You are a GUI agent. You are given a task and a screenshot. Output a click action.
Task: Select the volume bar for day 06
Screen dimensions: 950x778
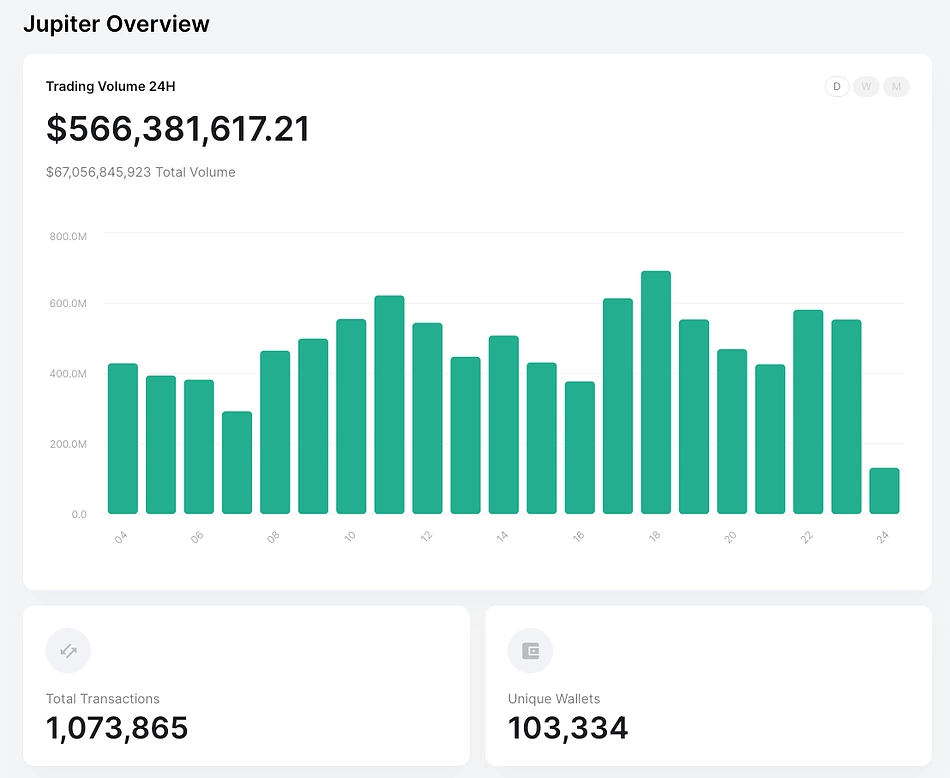pyautogui.click(x=199, y=447)
